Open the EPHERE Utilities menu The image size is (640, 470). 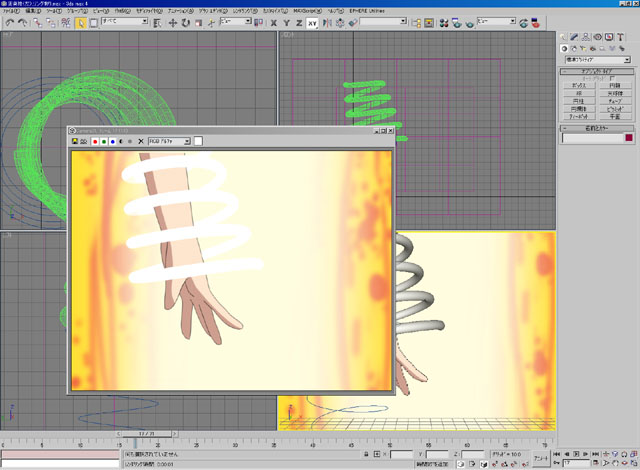tap(367, 11)
